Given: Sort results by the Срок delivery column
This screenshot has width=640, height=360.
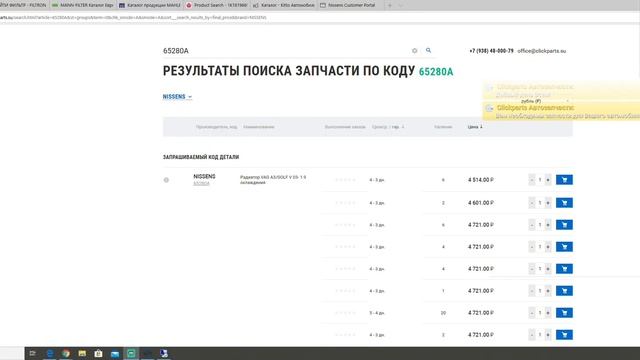Looking at the screenshot, I should pos(388,127).
